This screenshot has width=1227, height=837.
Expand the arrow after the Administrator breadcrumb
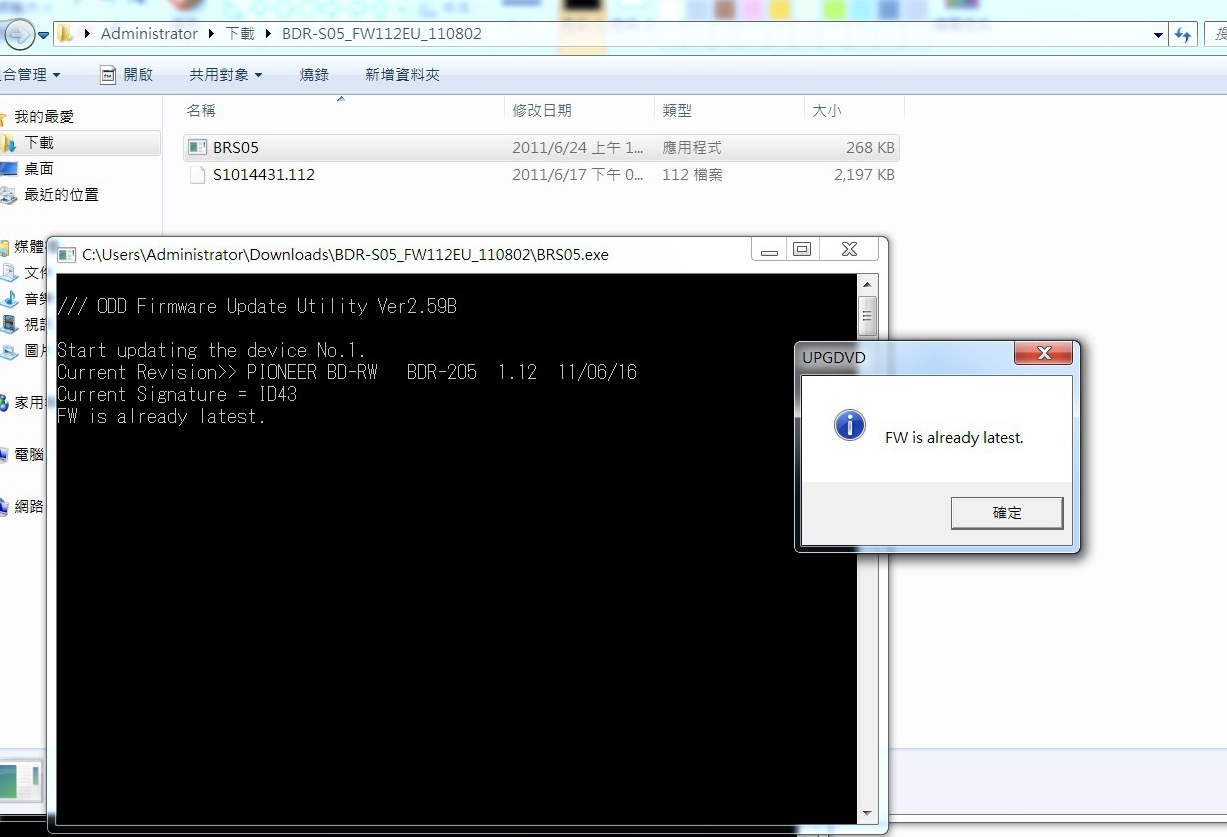coord(211,34)
